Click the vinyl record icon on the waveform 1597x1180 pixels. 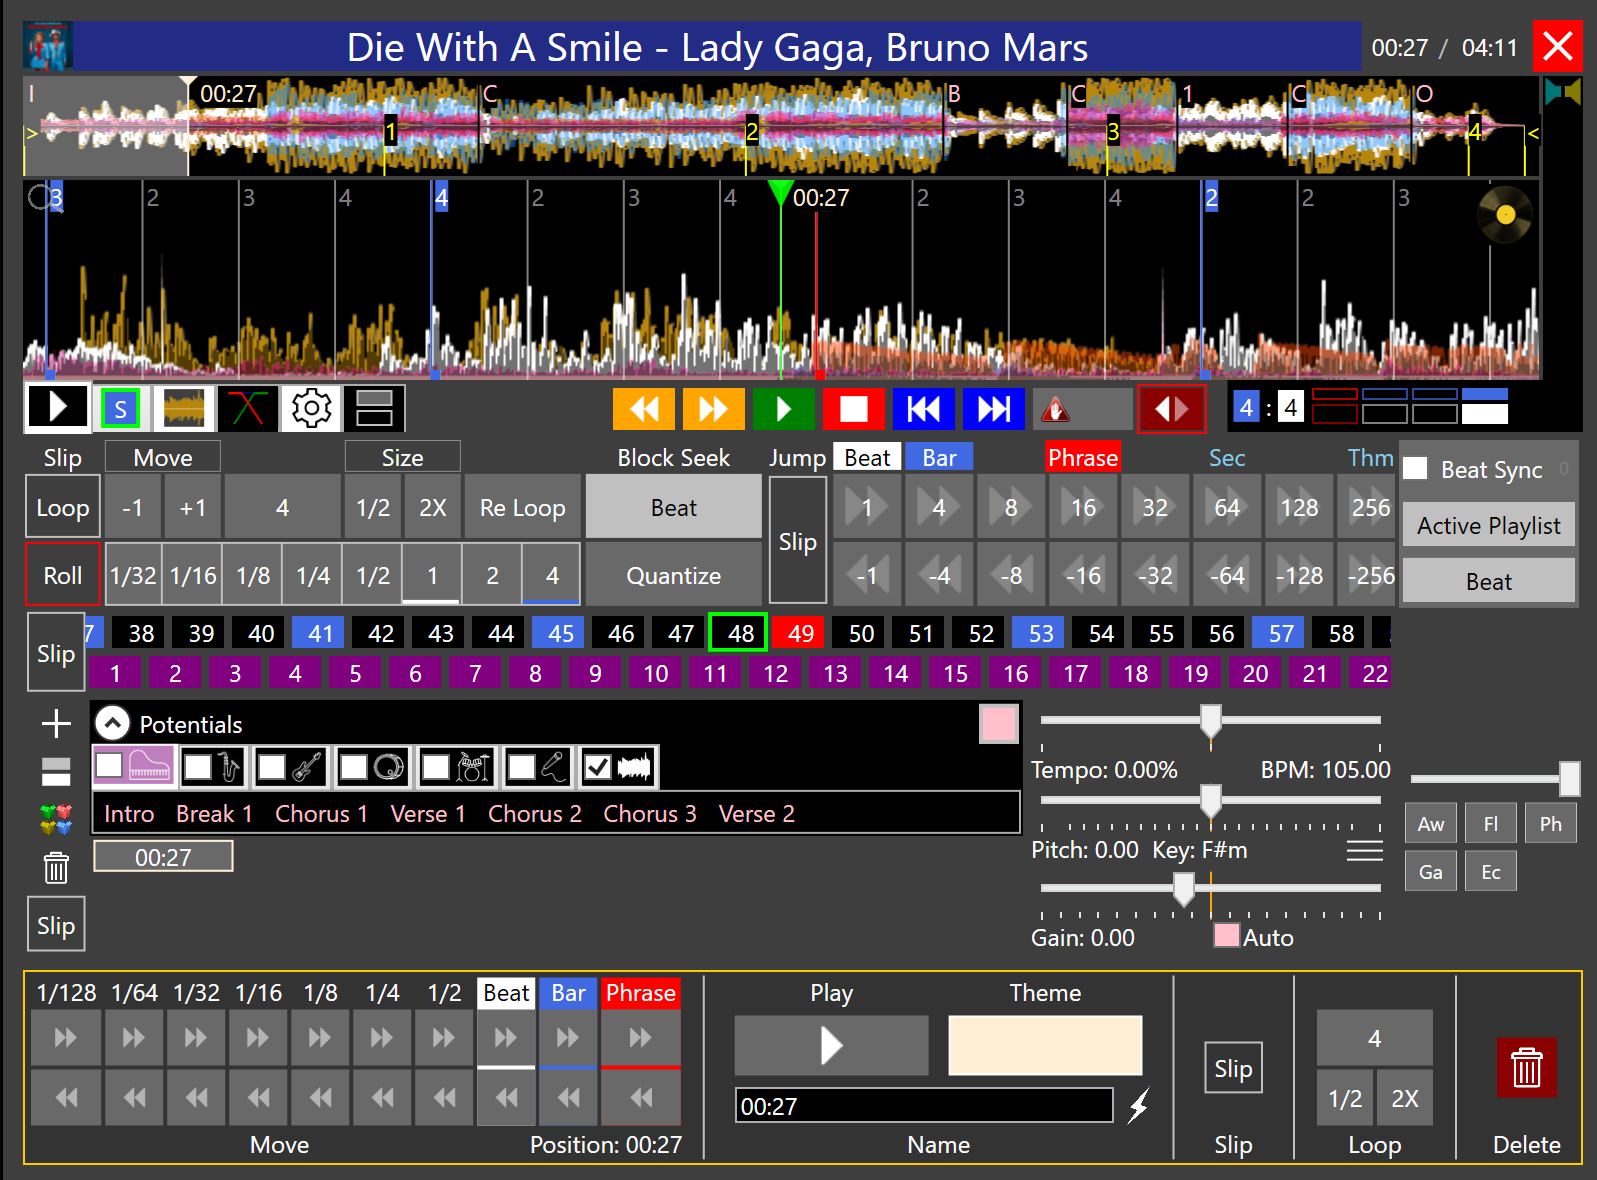coord(1505,214)
